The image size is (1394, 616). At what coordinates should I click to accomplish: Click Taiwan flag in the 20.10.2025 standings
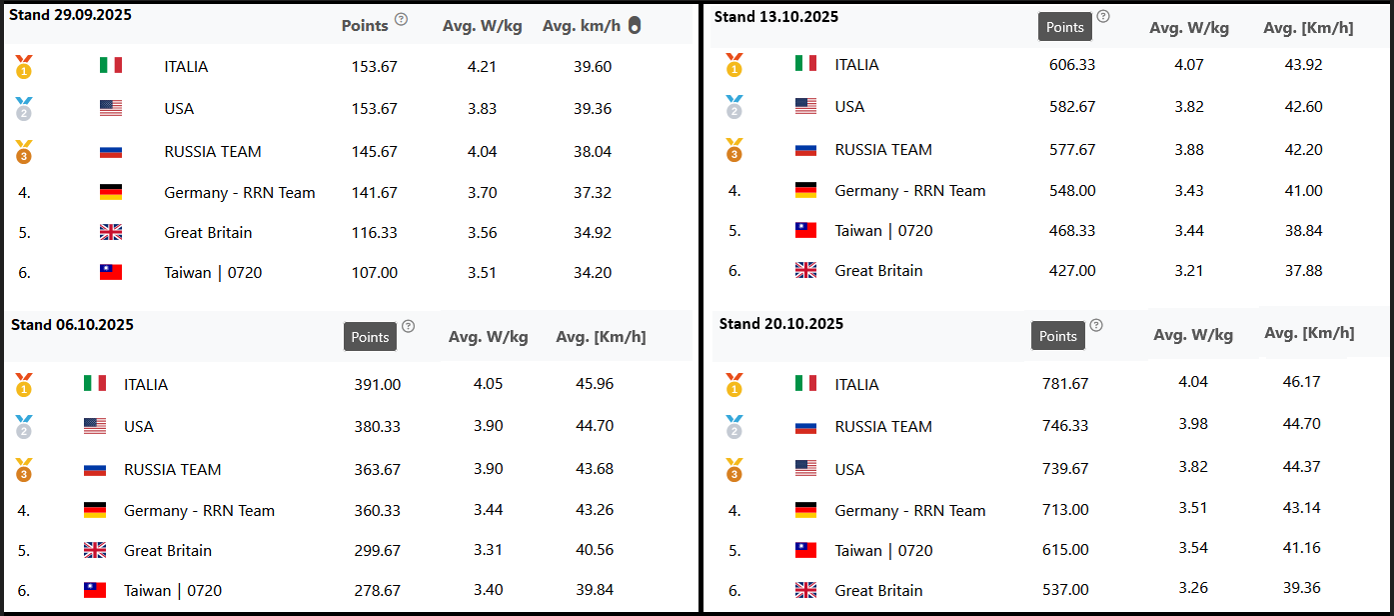click(805, 550)
